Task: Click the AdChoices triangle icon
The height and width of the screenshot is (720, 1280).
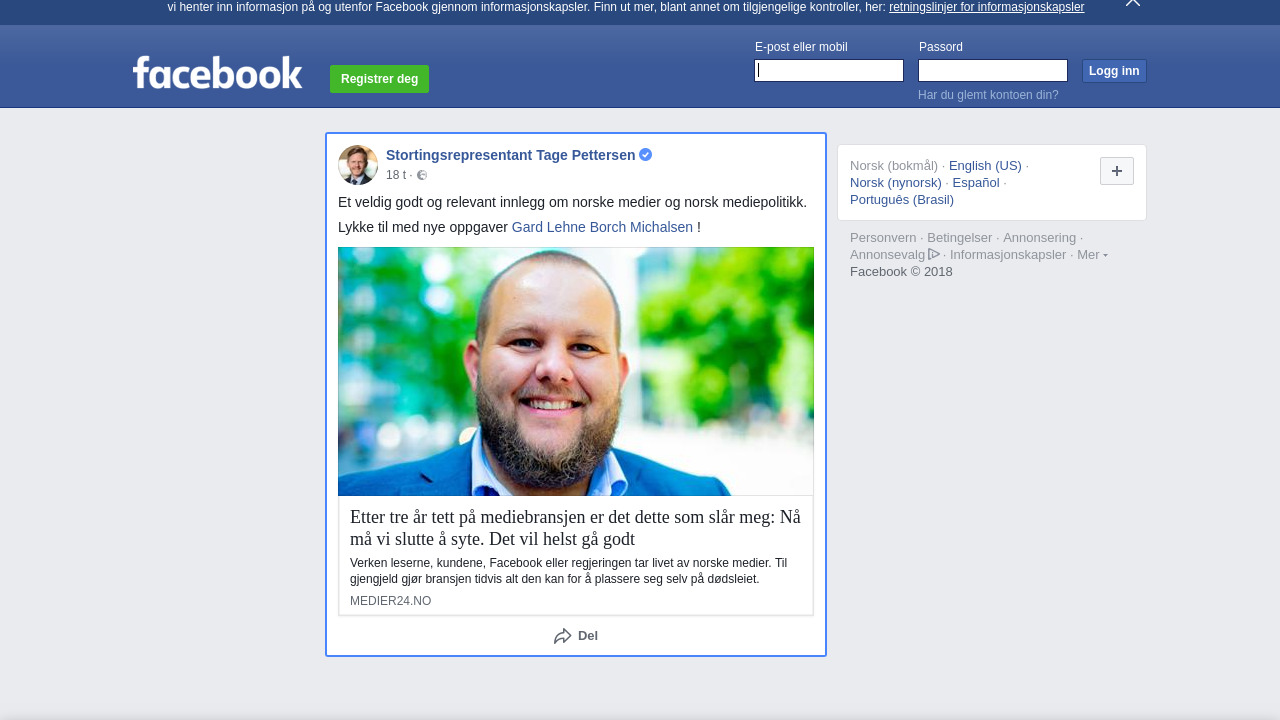Action: [934, 254]
